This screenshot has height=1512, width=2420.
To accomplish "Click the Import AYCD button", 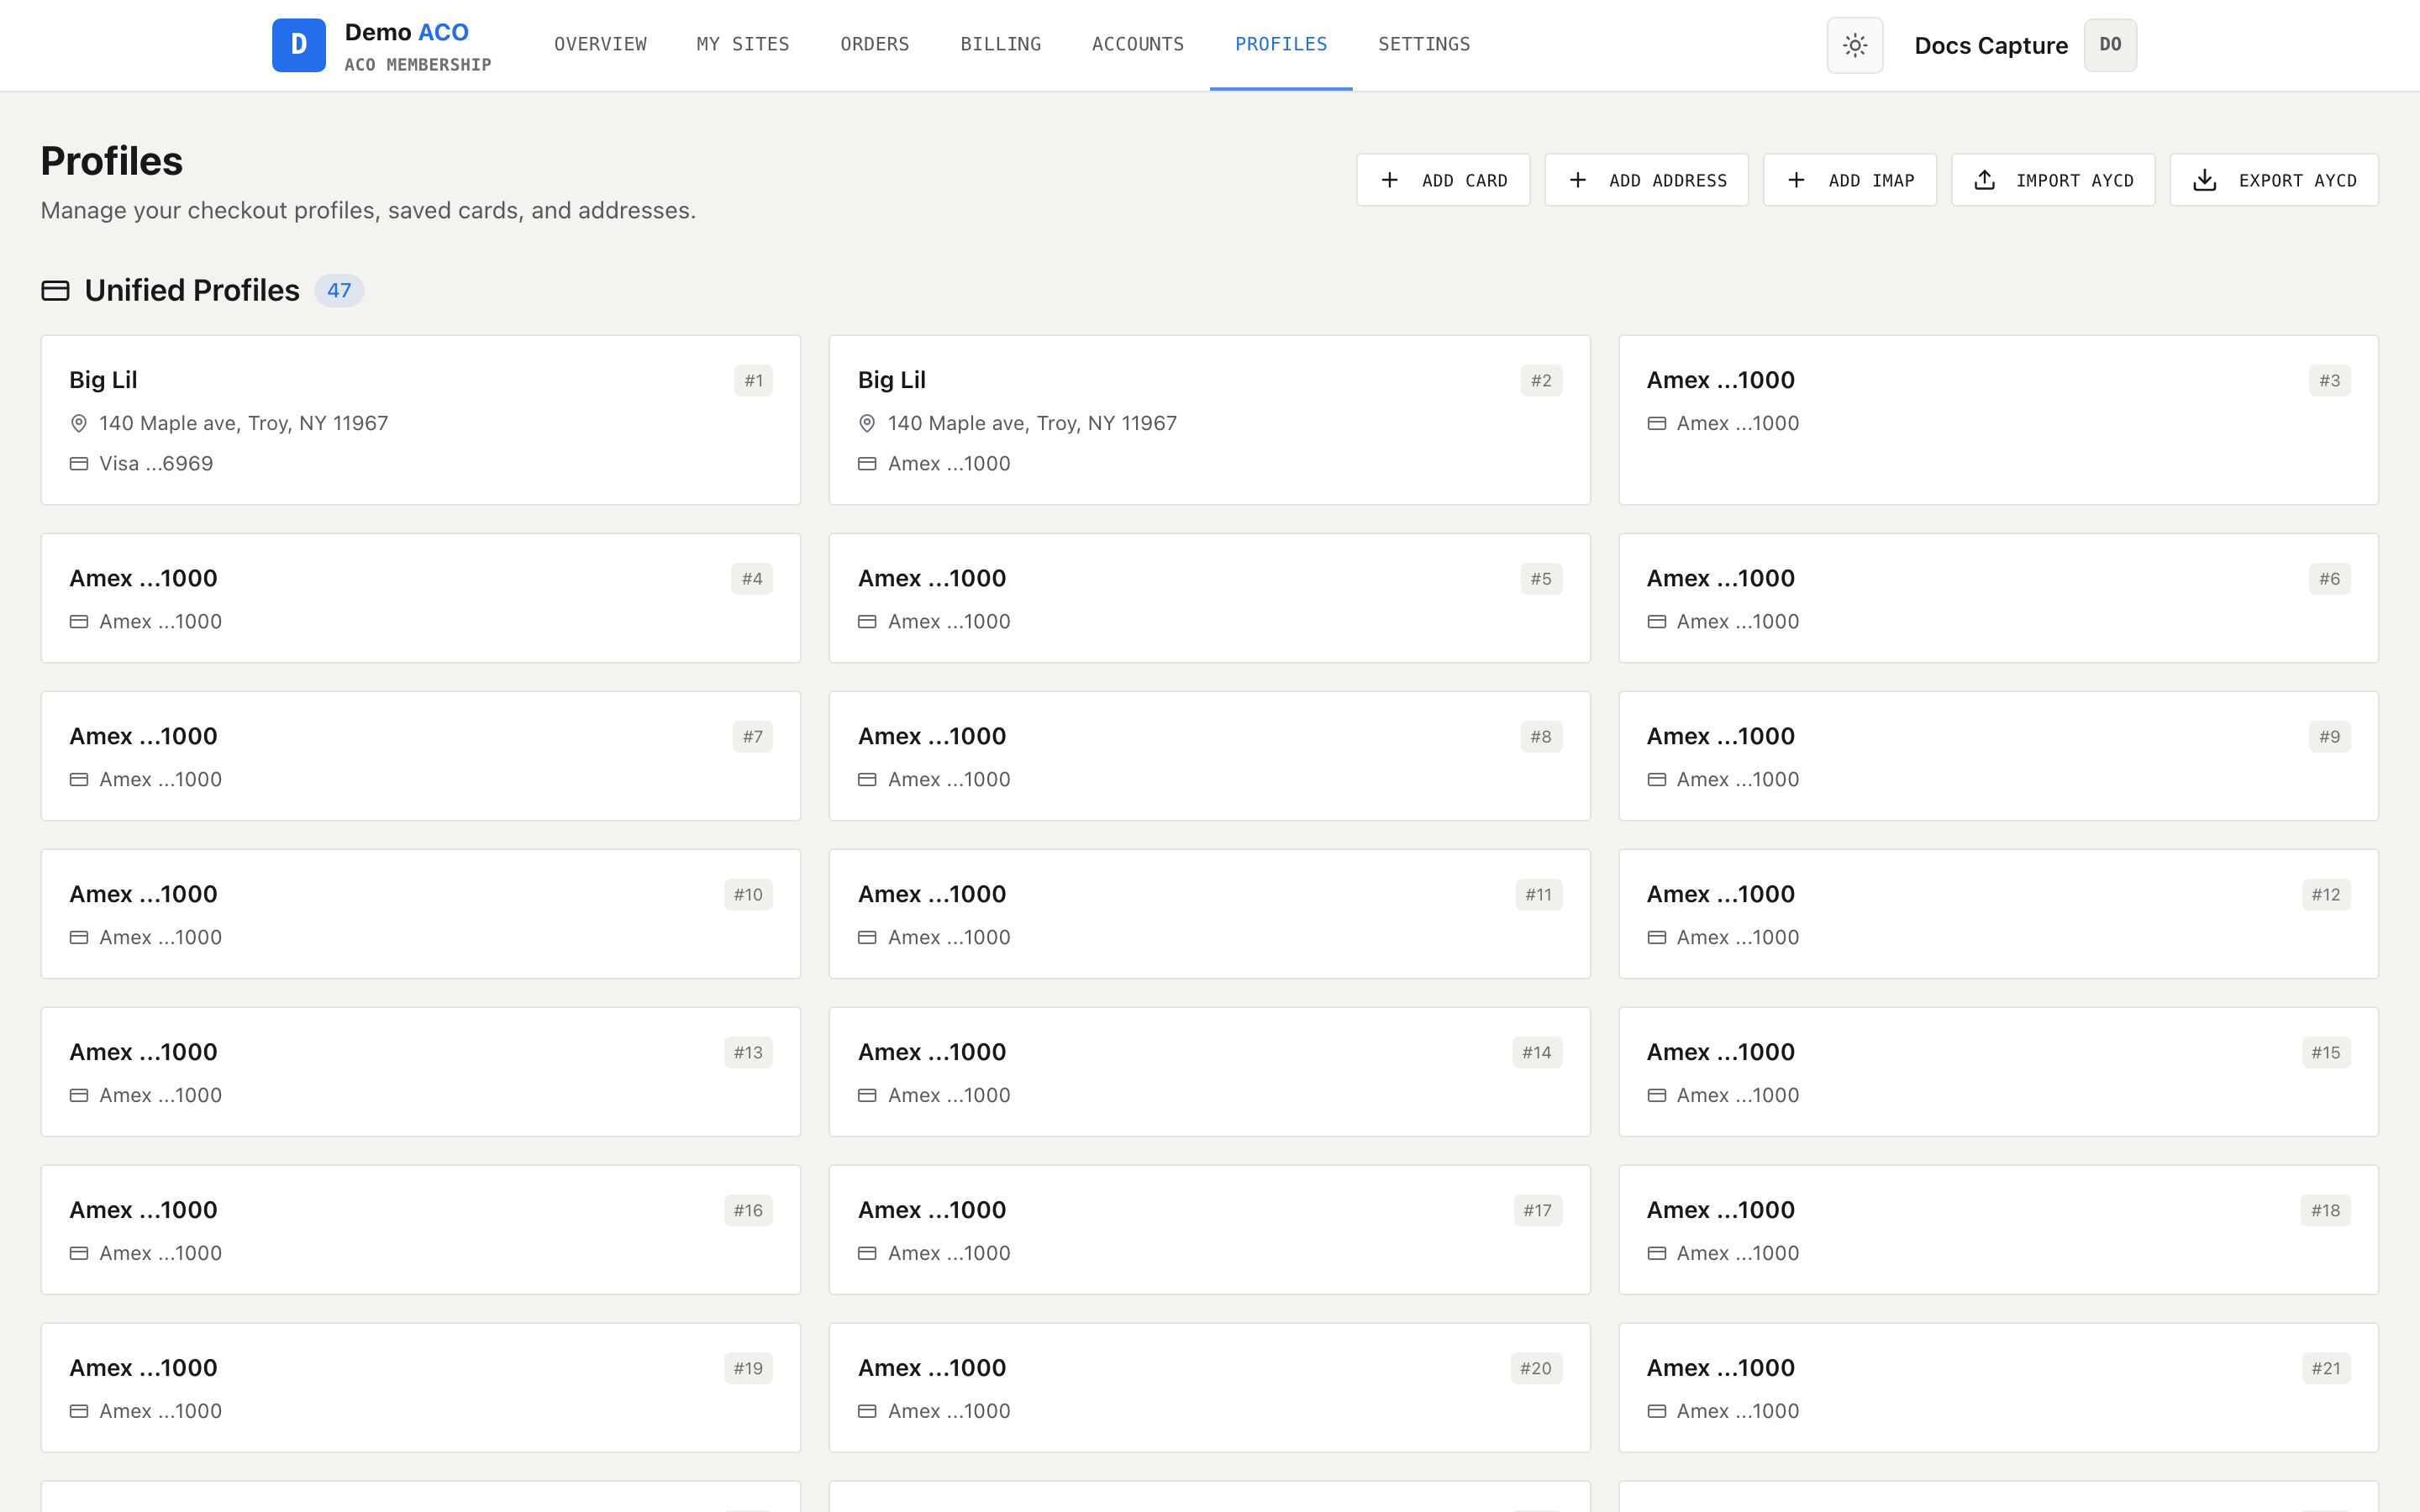I will click(2053, 180).
